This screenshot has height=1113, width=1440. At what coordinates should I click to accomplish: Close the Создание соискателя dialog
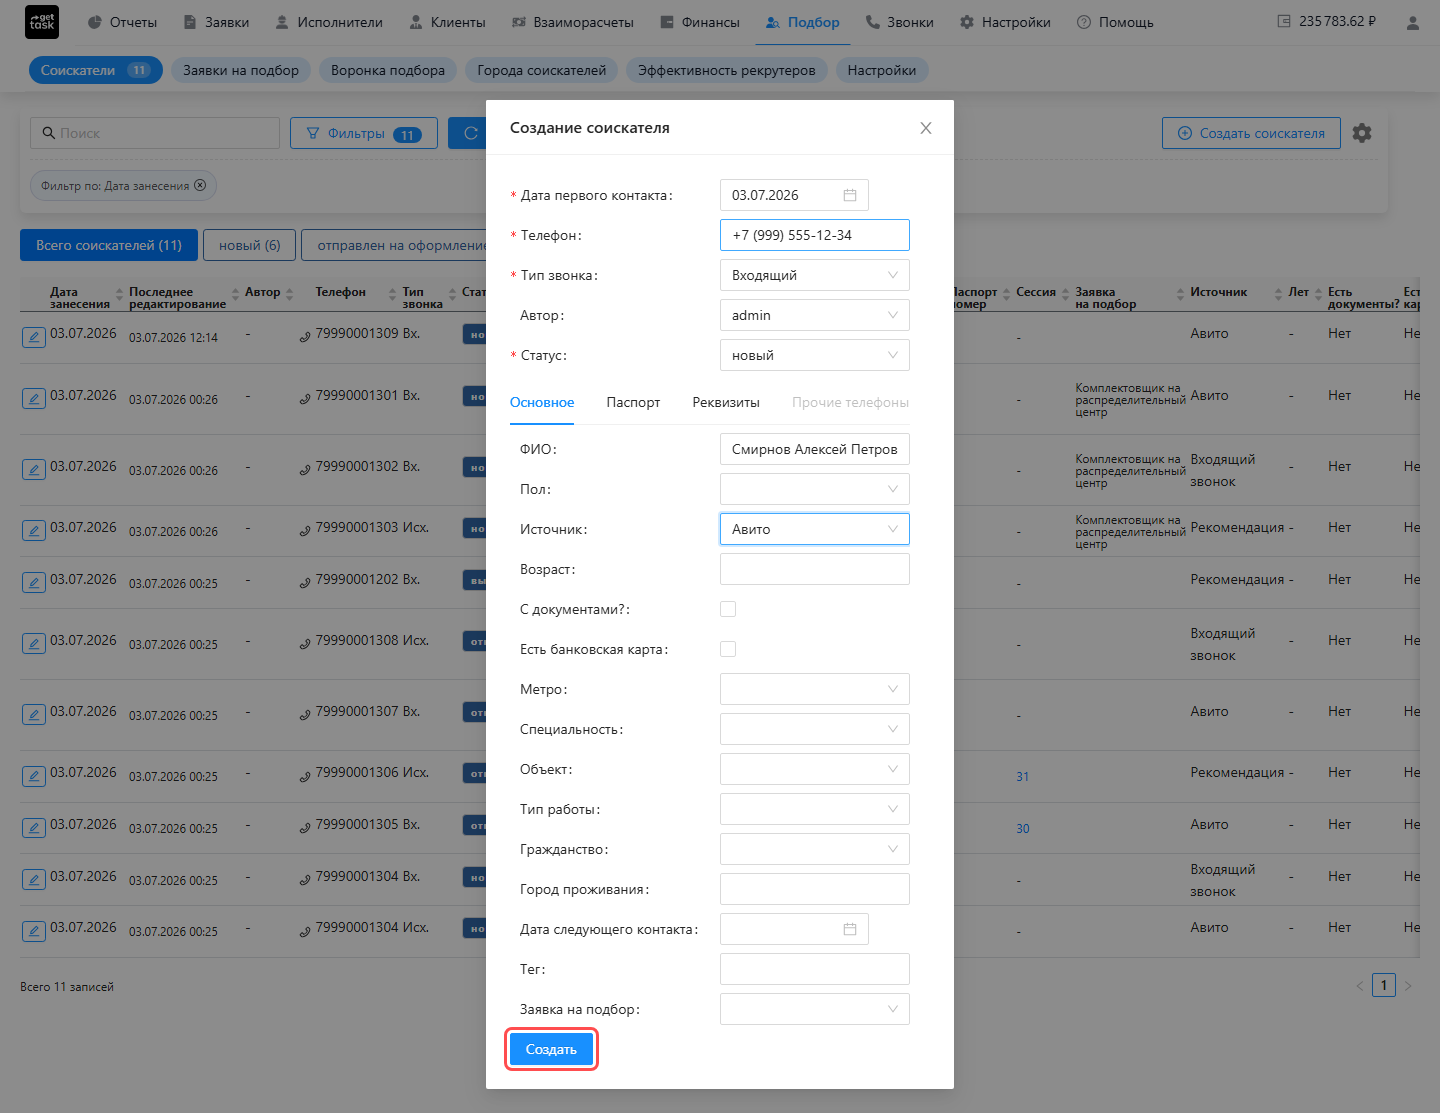(926, 128)
